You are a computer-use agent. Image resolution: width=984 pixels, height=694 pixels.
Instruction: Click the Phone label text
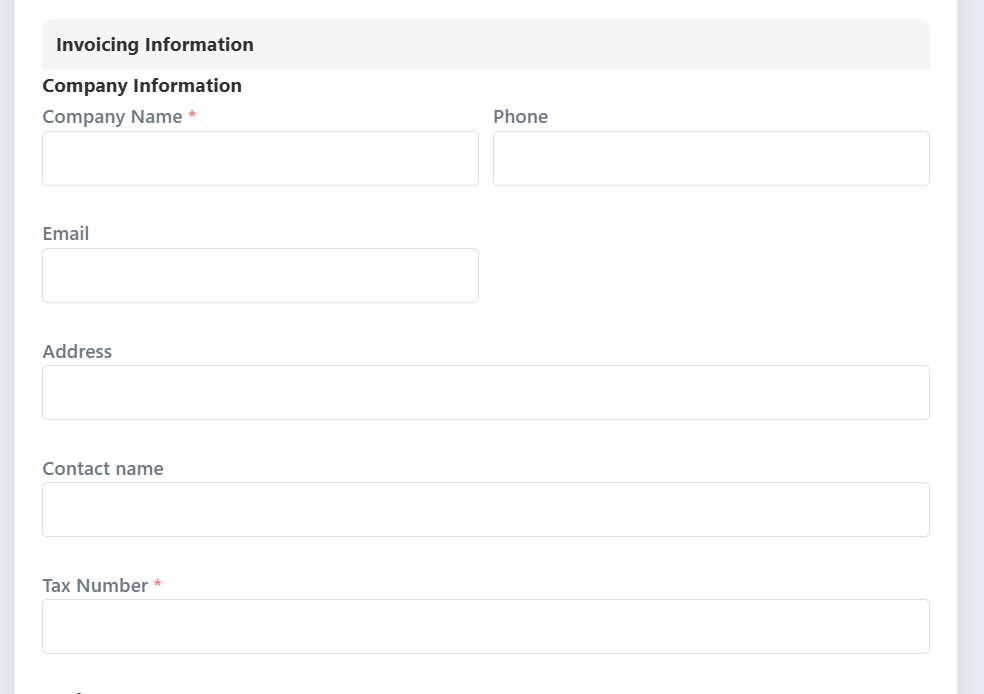click(520, 117)
